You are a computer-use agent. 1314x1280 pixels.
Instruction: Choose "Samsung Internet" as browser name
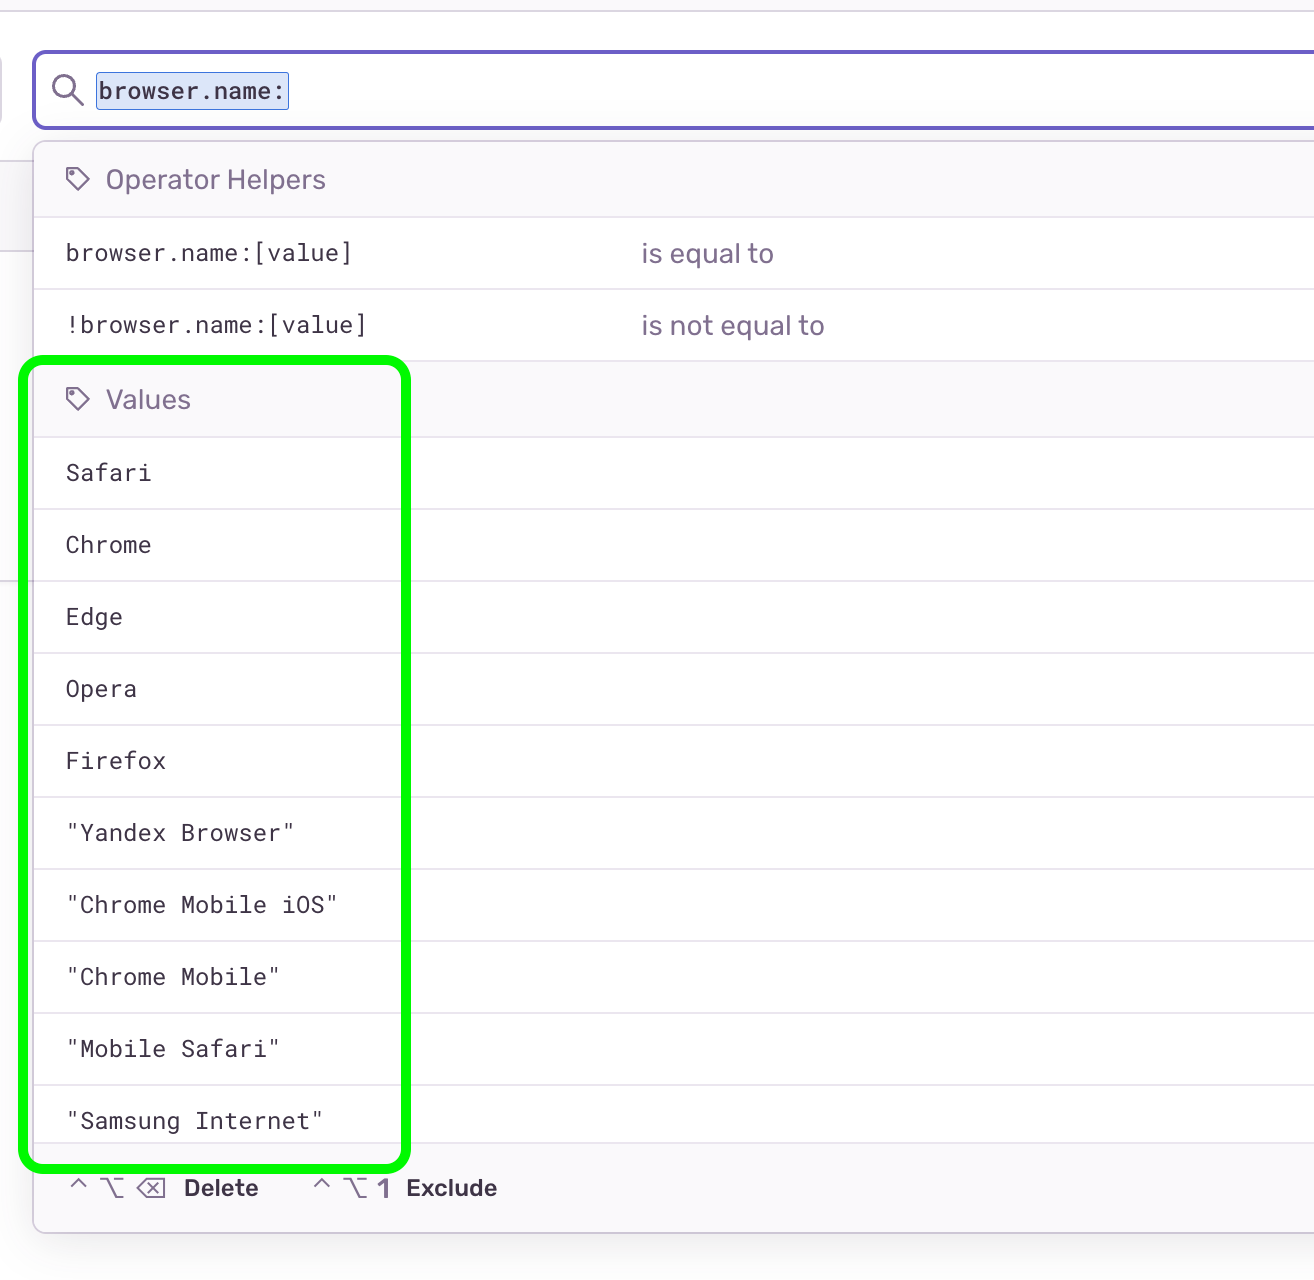click(x=194, y=1120)
